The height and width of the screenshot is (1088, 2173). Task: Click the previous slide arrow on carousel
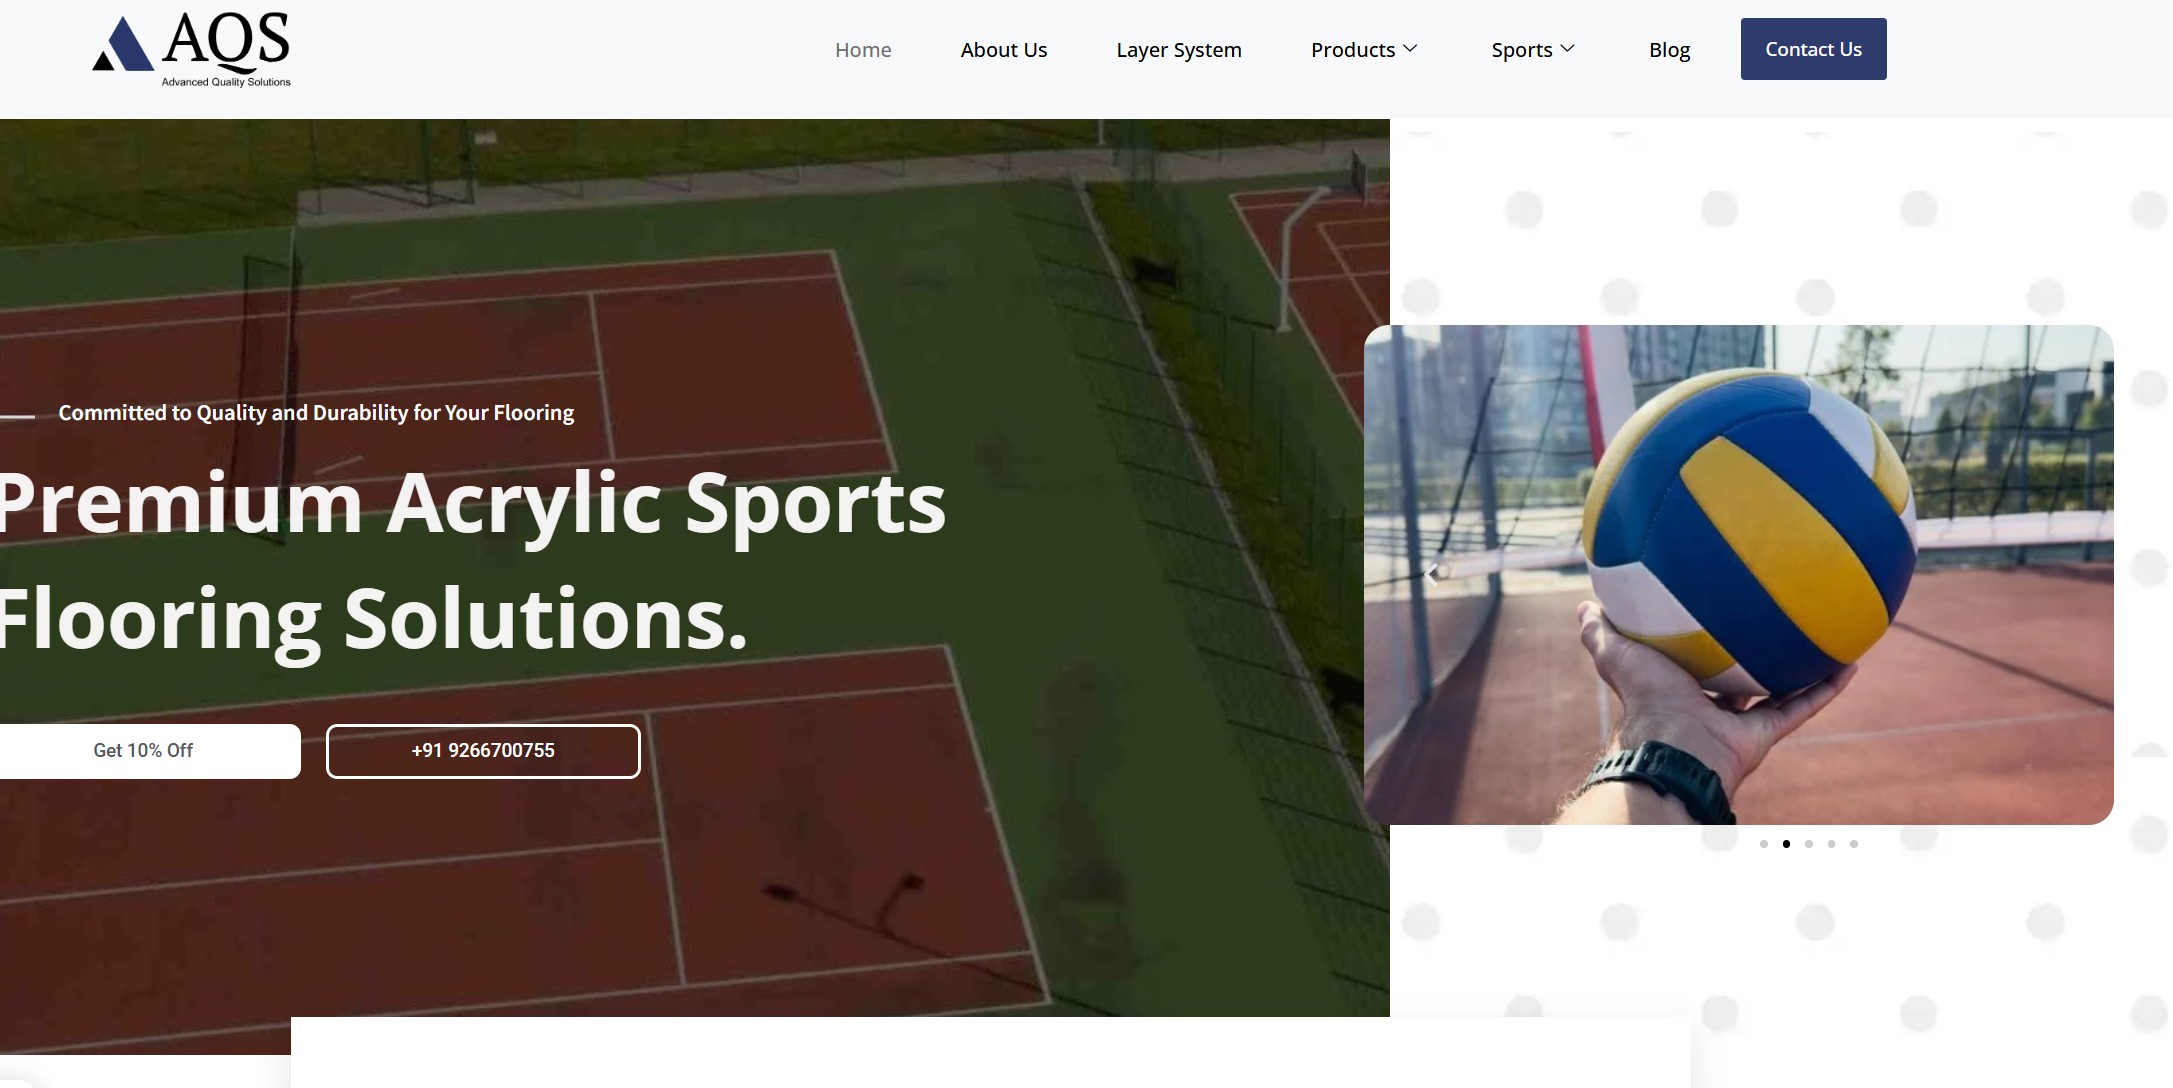point(1431,574)
